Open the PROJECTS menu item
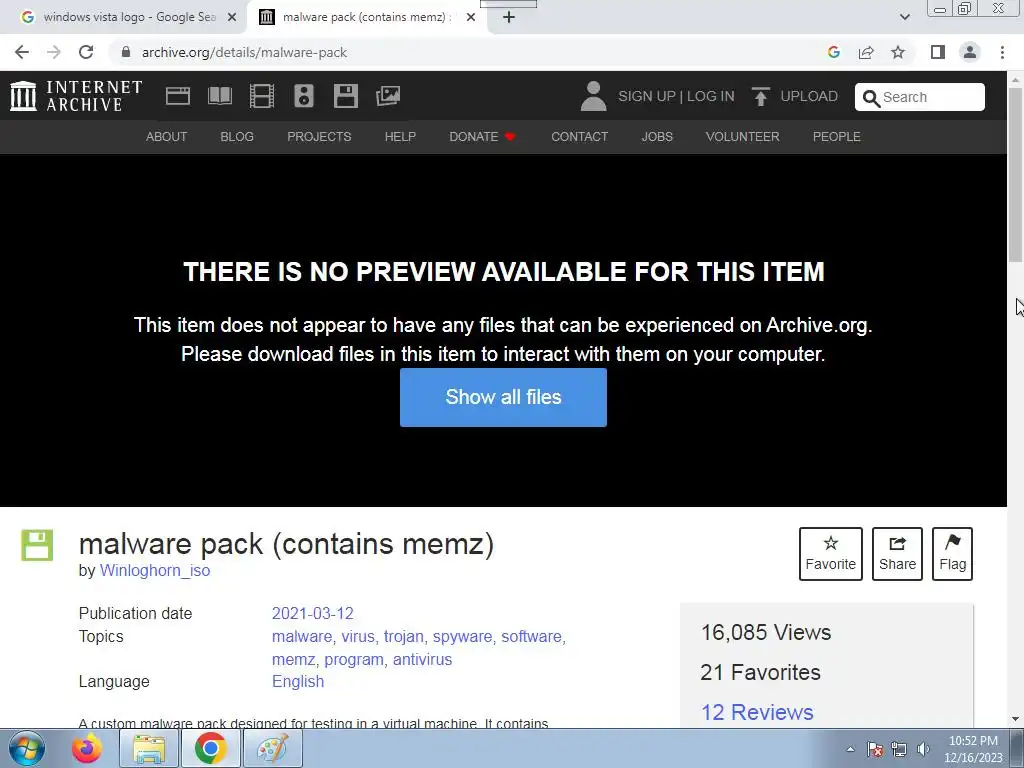The width and height of the screenshot is (1024, 768). tap(319, 136)
